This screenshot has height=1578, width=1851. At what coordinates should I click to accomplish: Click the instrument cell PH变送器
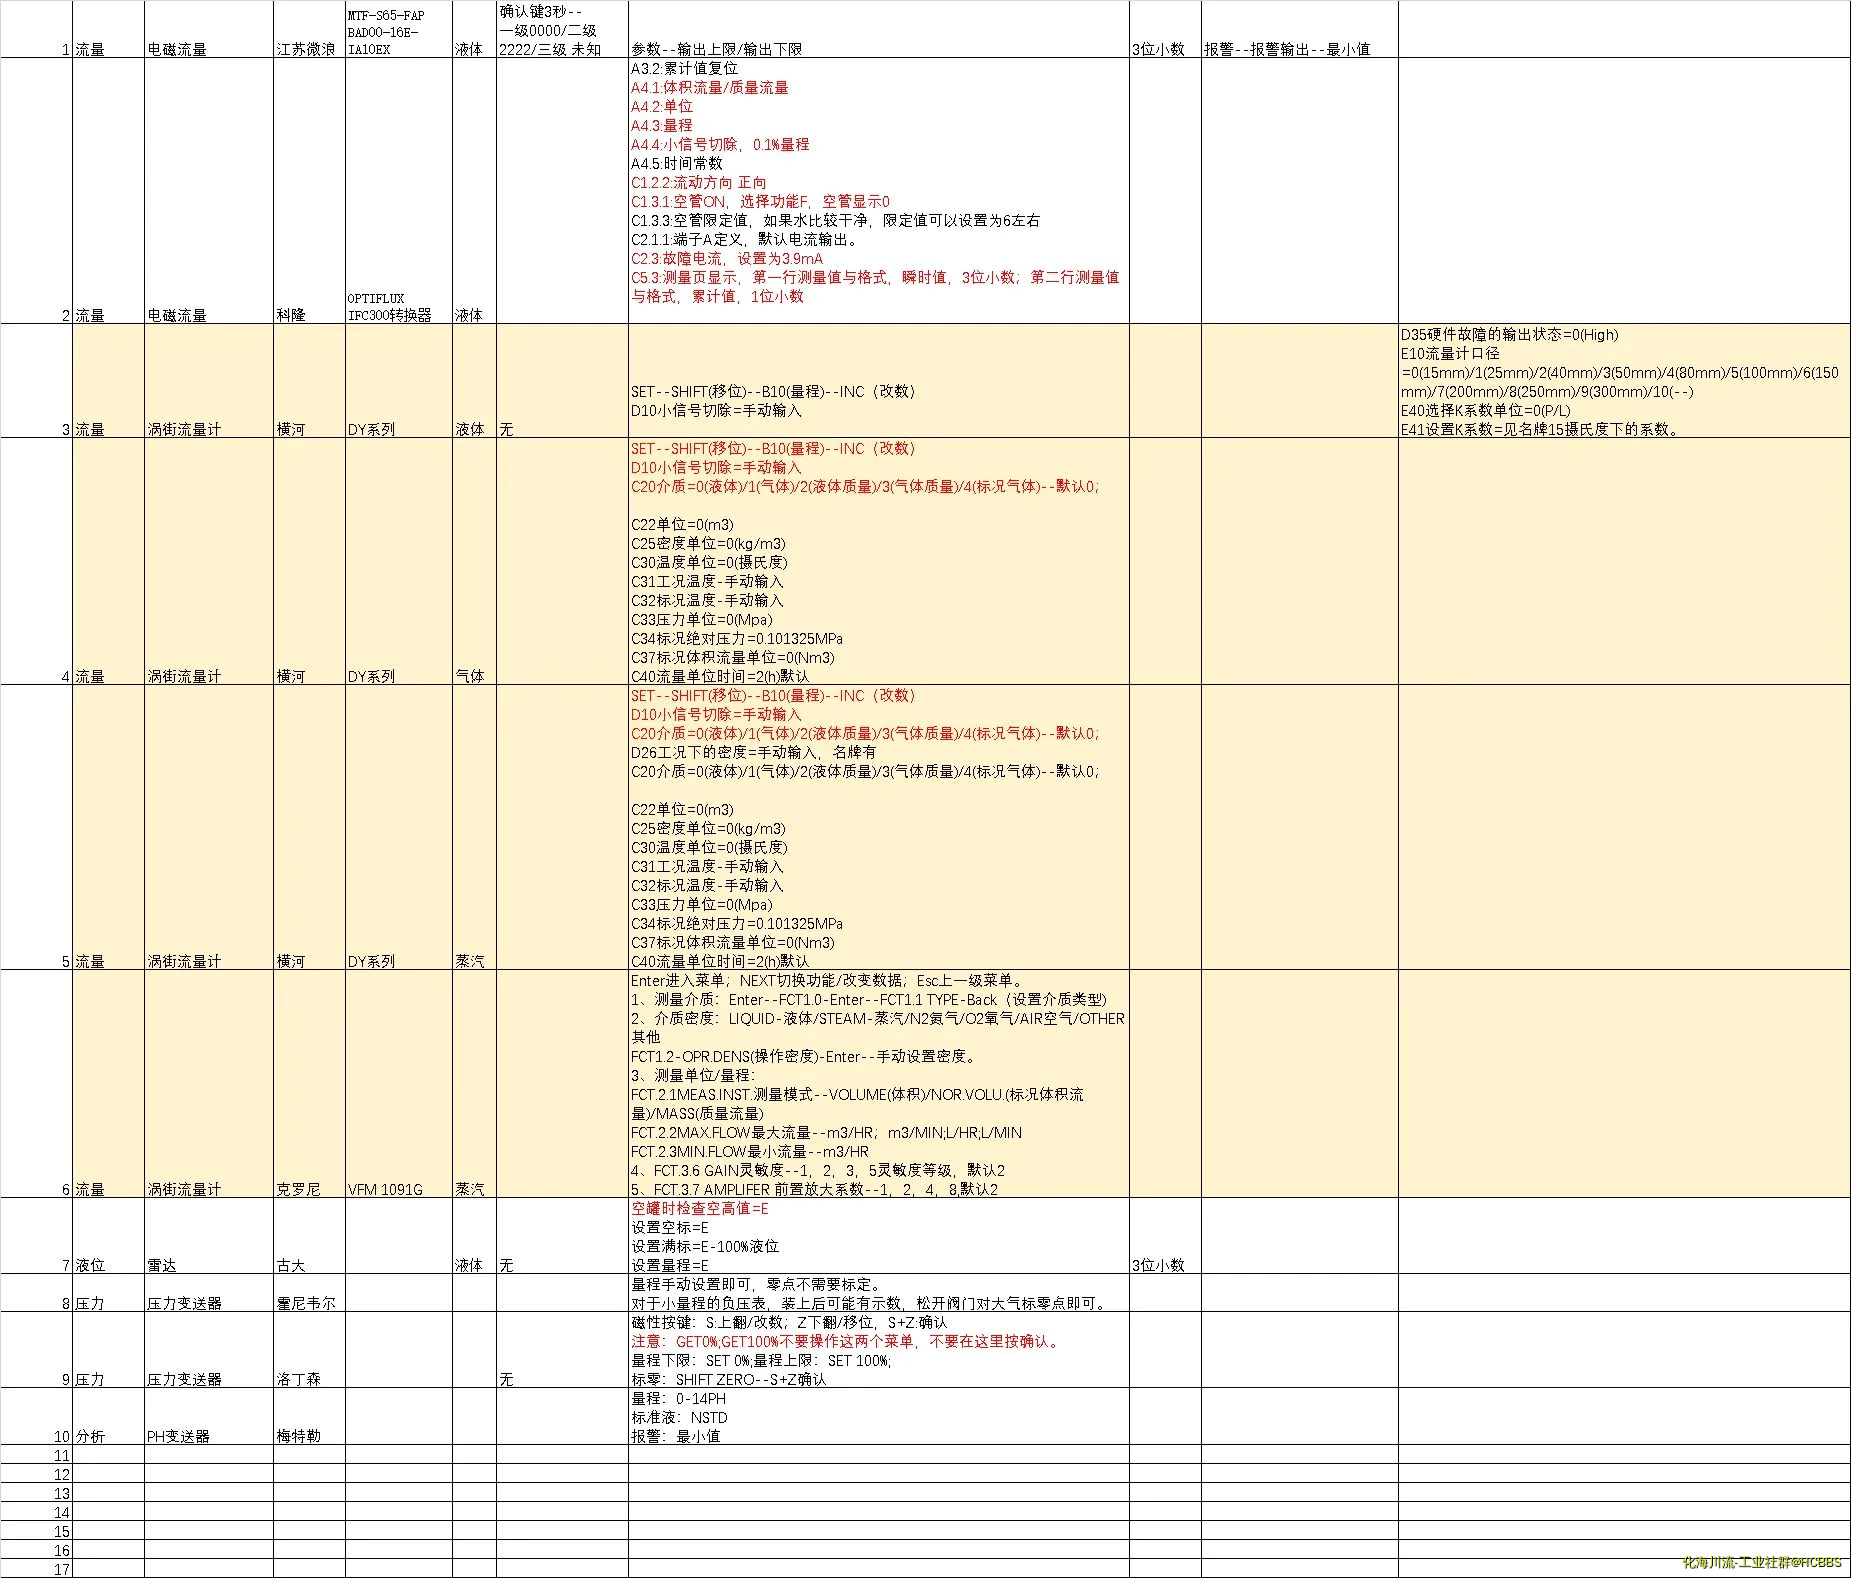[208, 1416]
